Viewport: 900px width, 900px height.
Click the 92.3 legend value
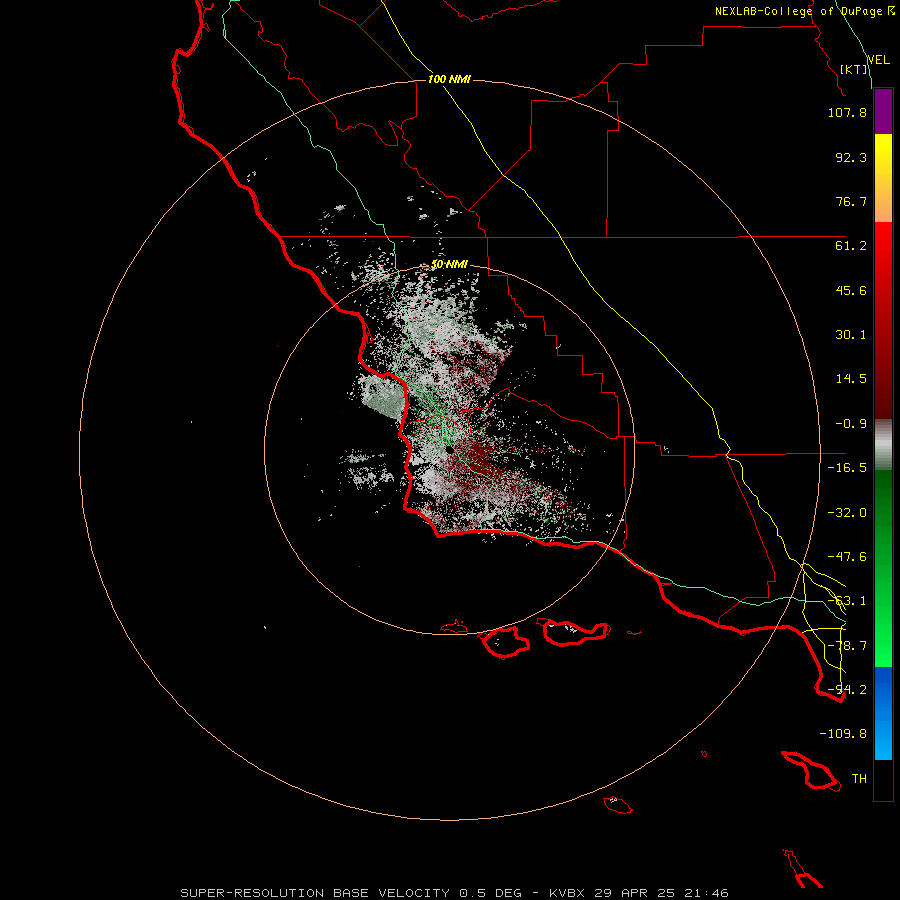click(x=851, y=157)
